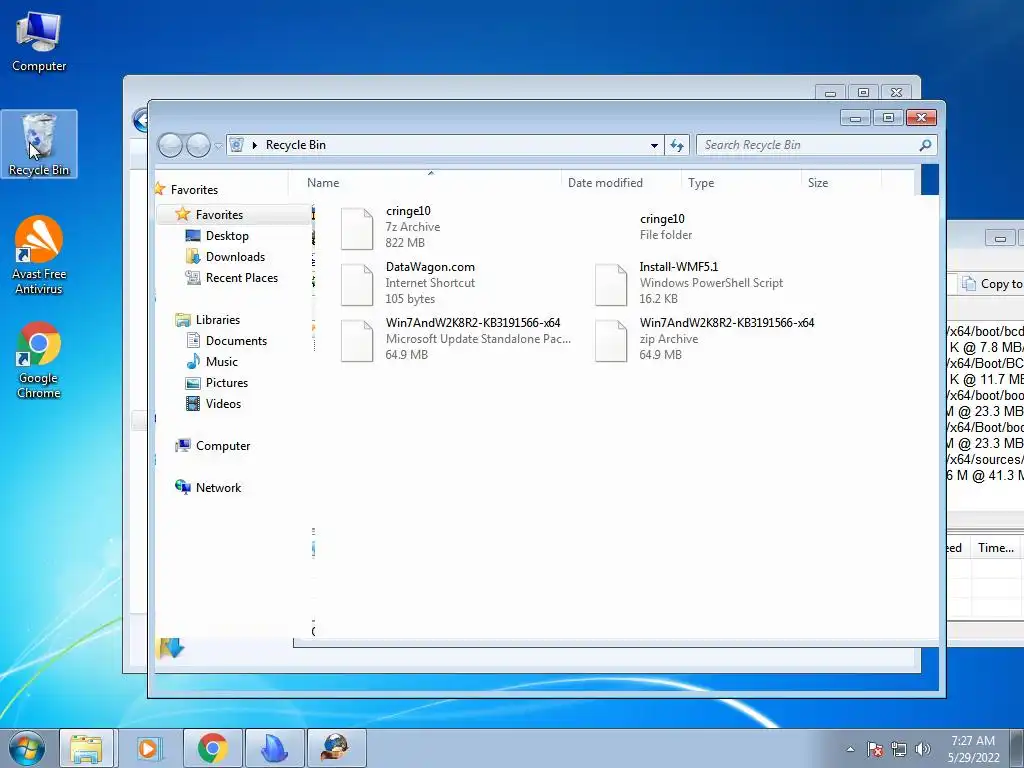Open Recent Places in navigation pane
The image size is (1024, 768).
(242, 278)
